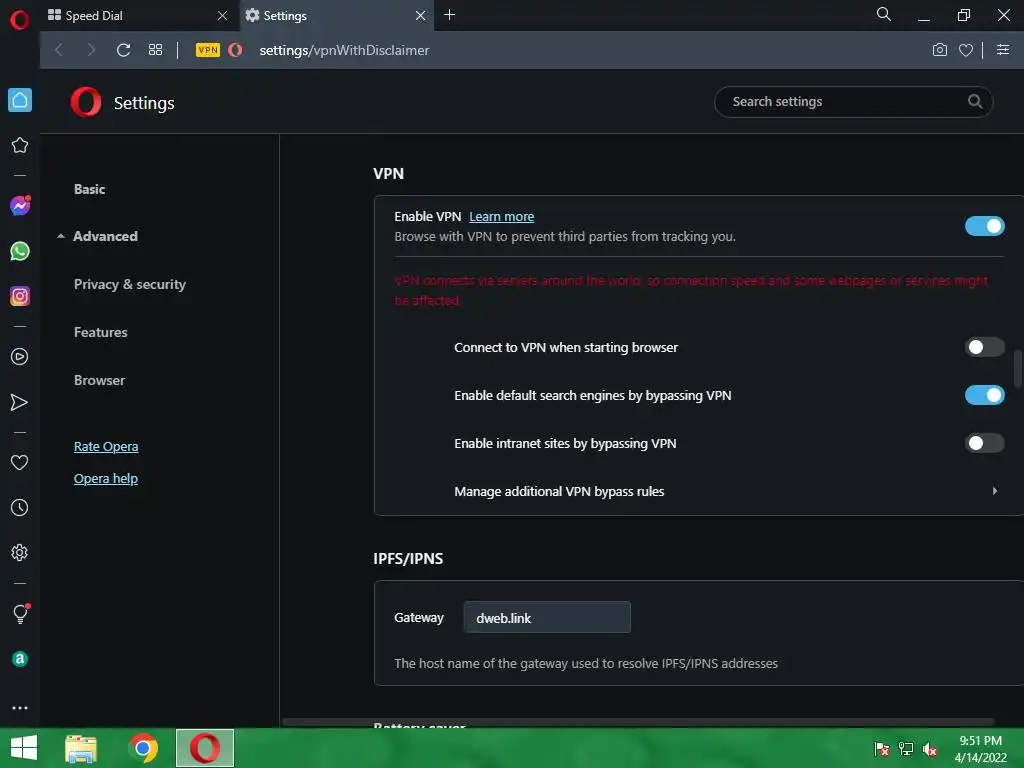This screenshot has height=768, width=1024.
Task: Click the VPN badge in address bar
Action: coord(208,50)
